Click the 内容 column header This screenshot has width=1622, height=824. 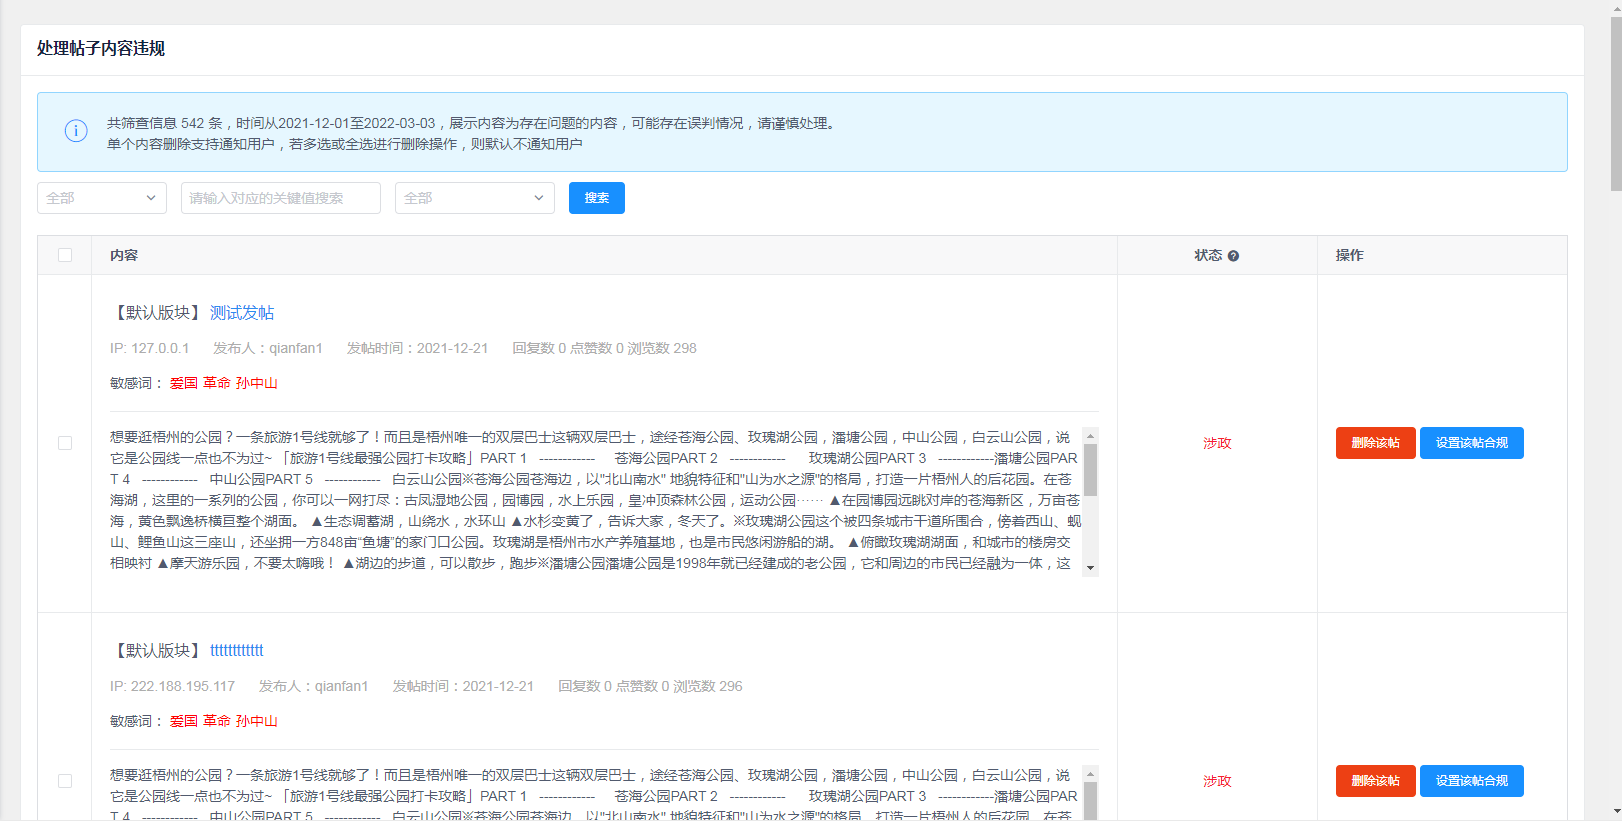[x=124, y=255]
